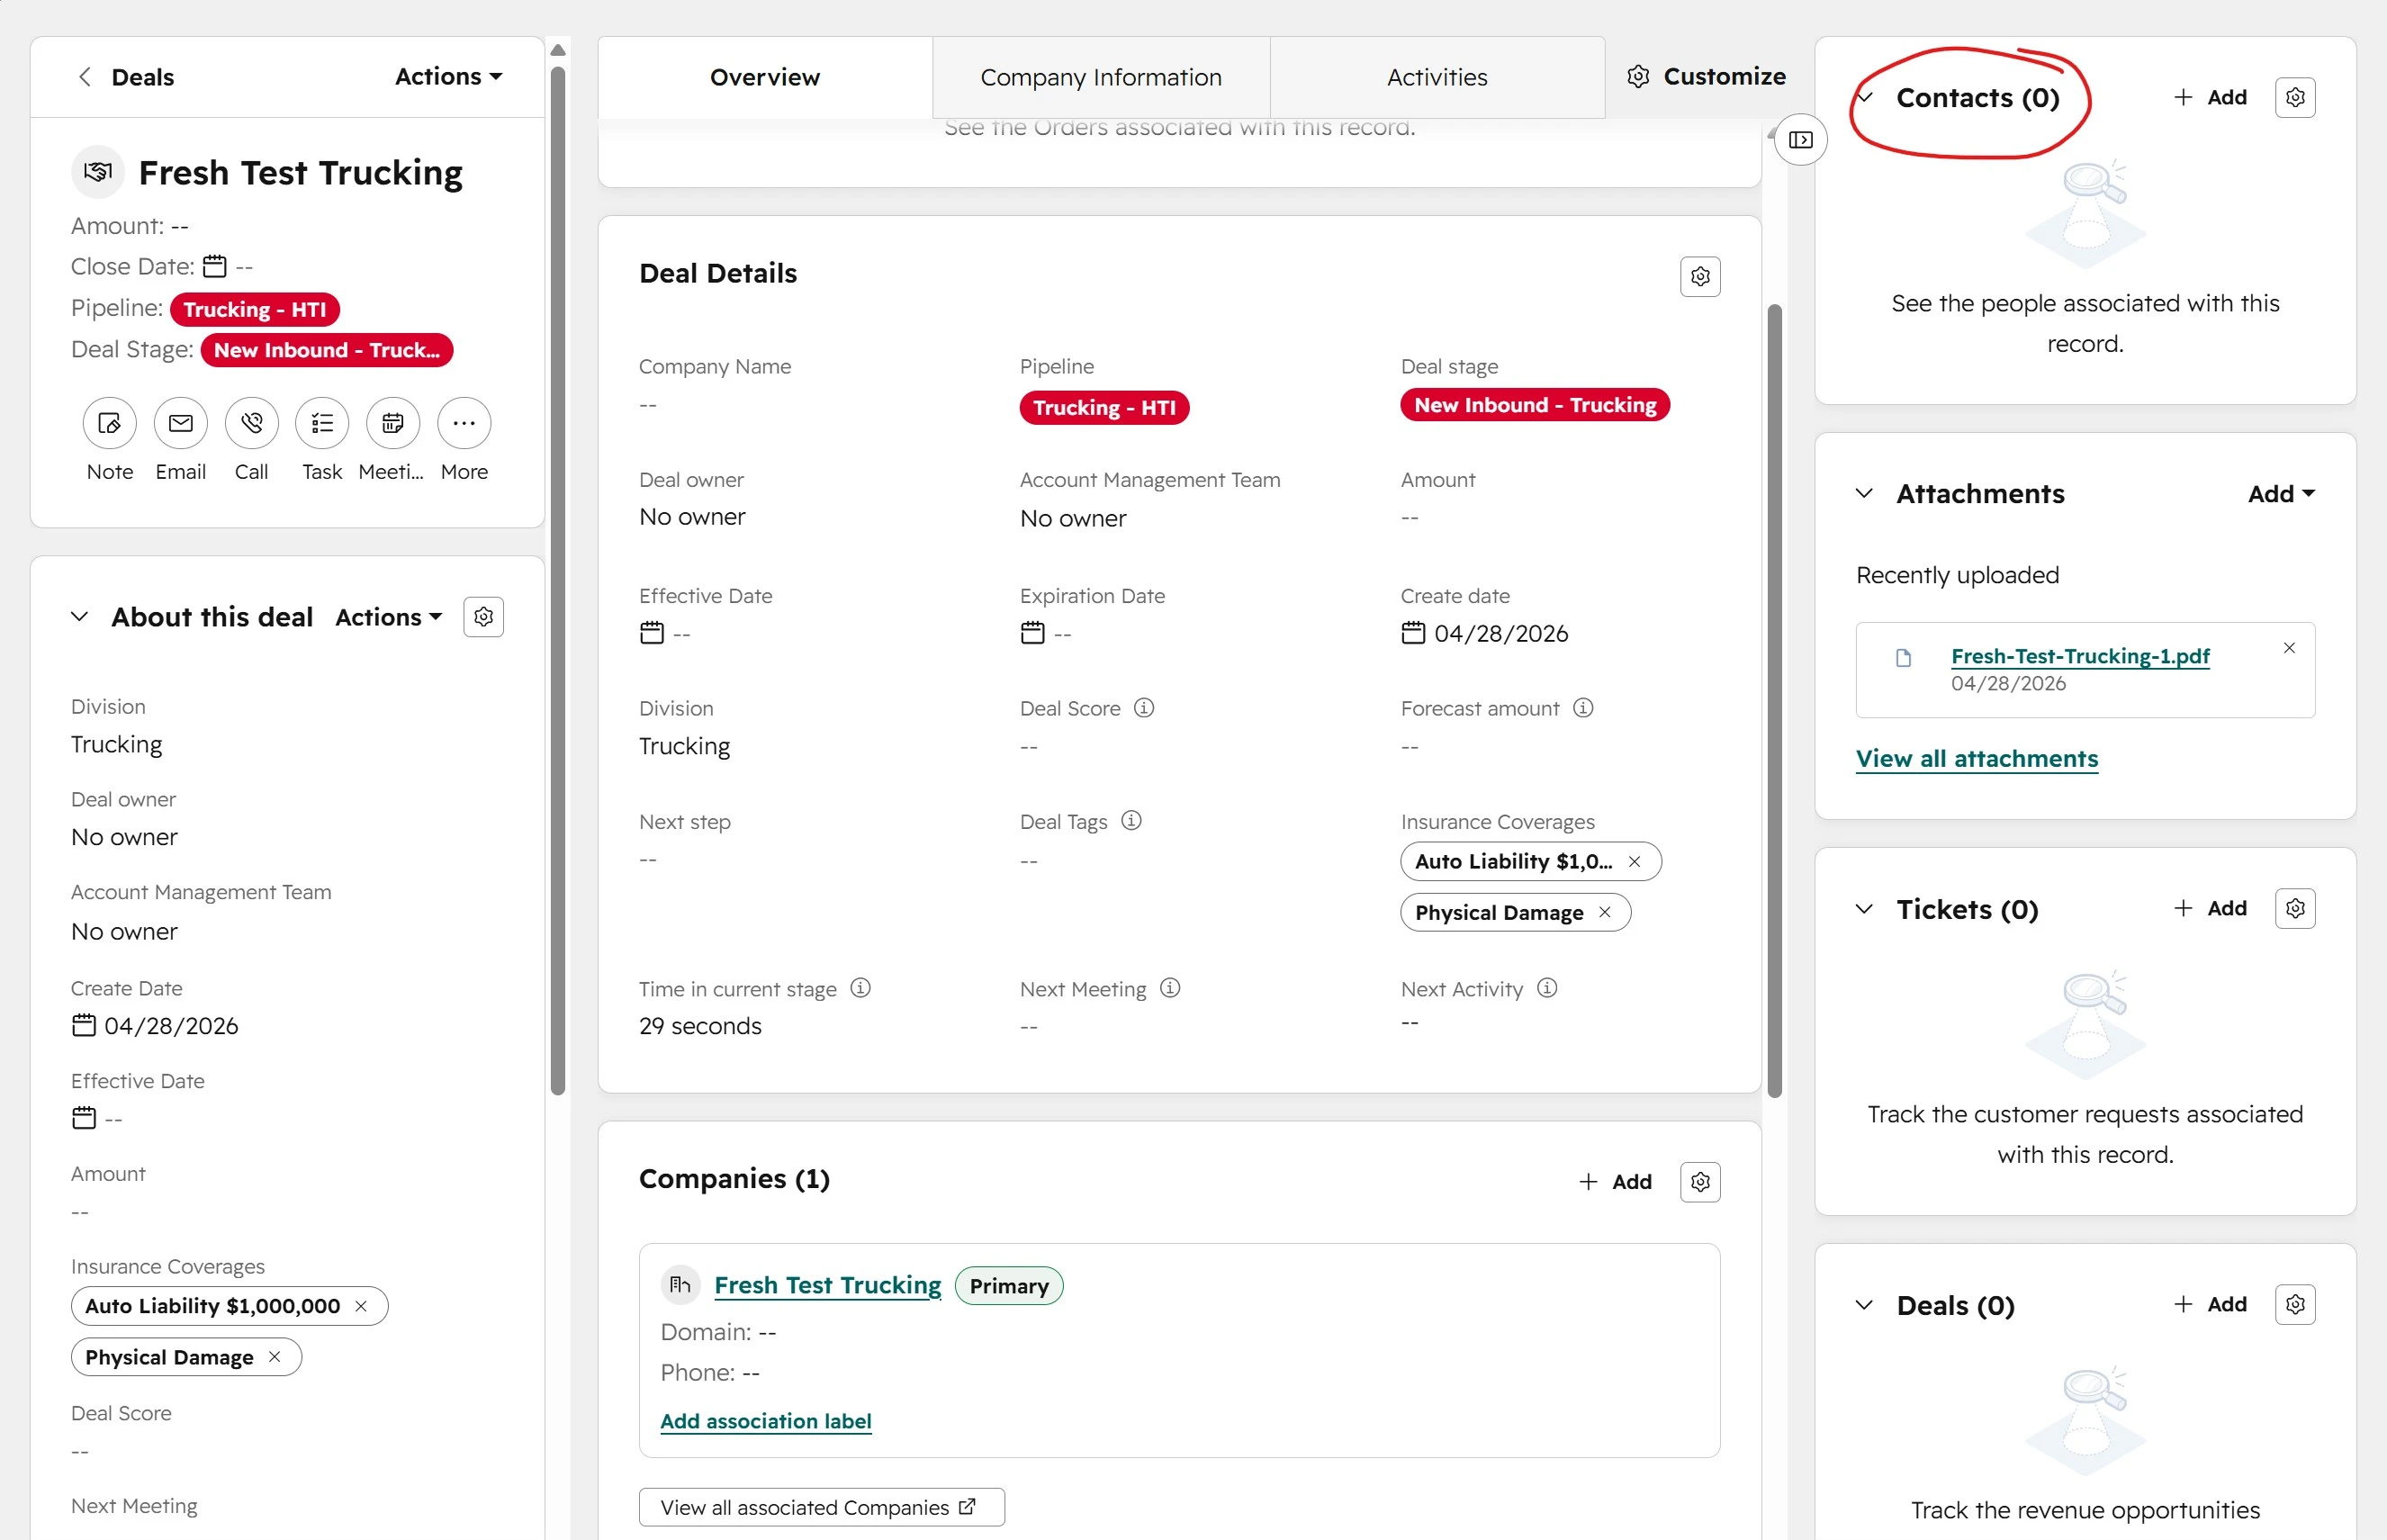Open the Attachments Add dropdown
The width and height of the screenshot is (2387, 1540).
tap(2281, 494)
